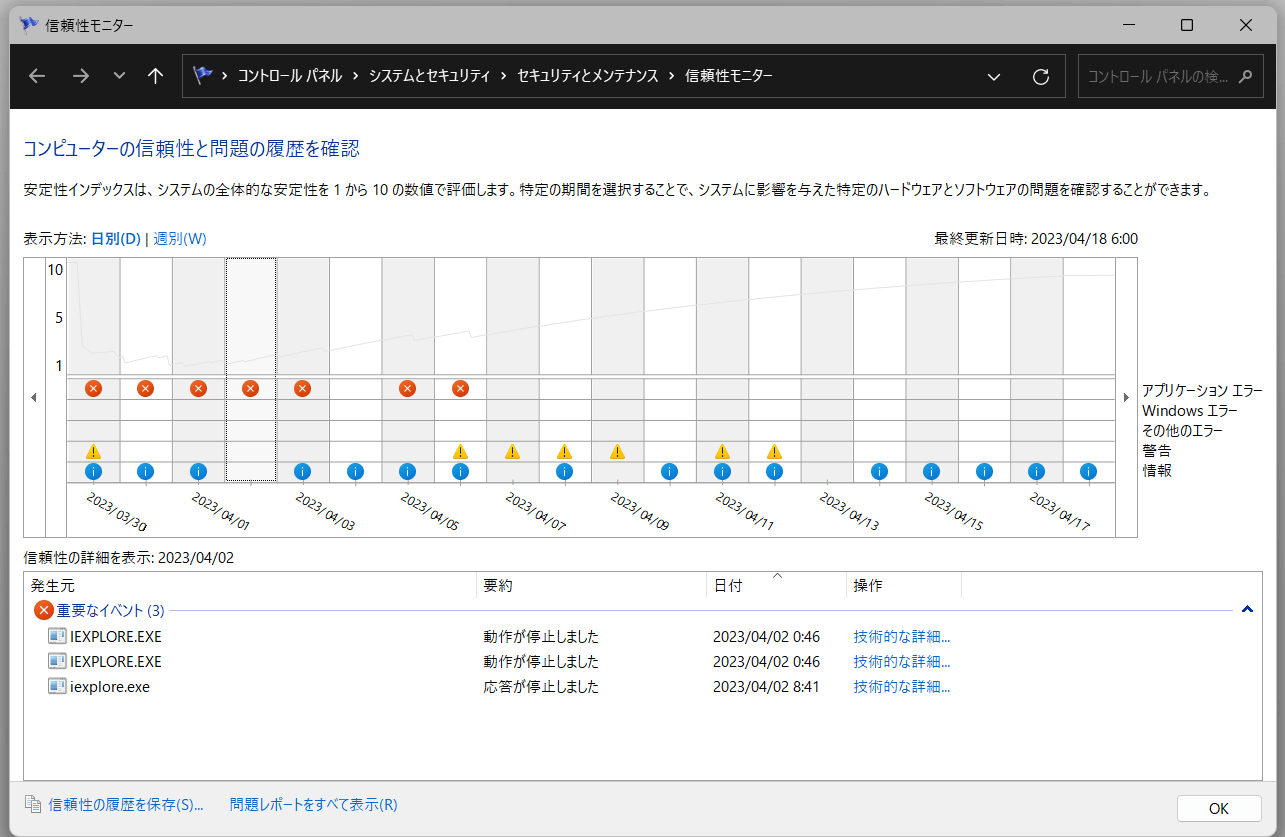Open the information marker for 2023/04/05
This screenshot has height=837, width=1285.
pos(407,471)
